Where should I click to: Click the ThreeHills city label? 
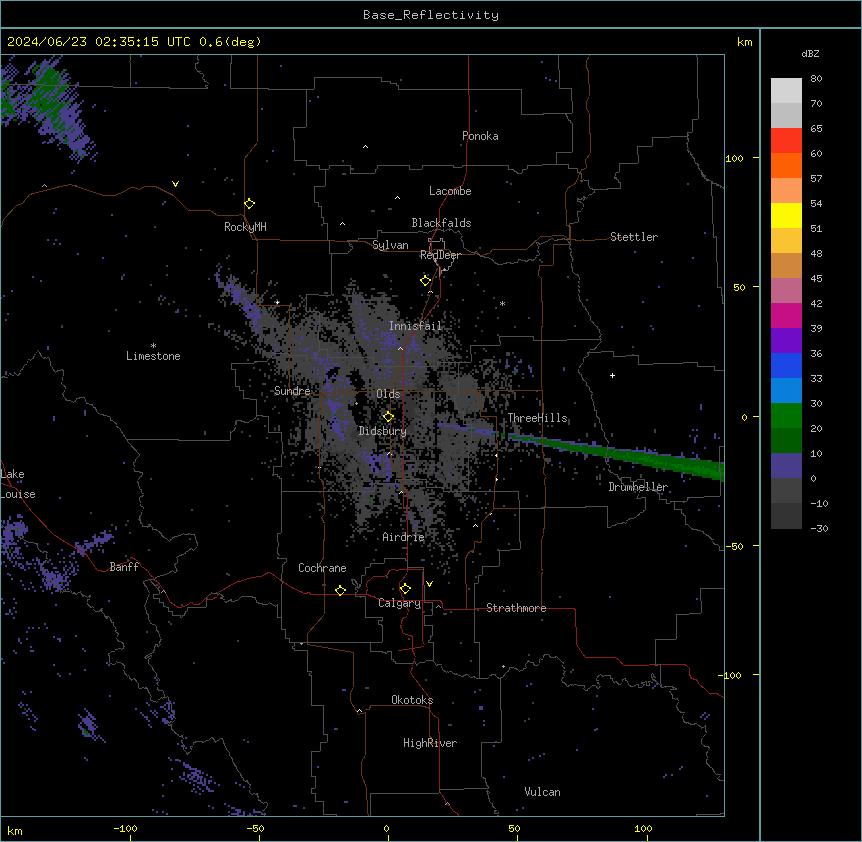(537, 418)
